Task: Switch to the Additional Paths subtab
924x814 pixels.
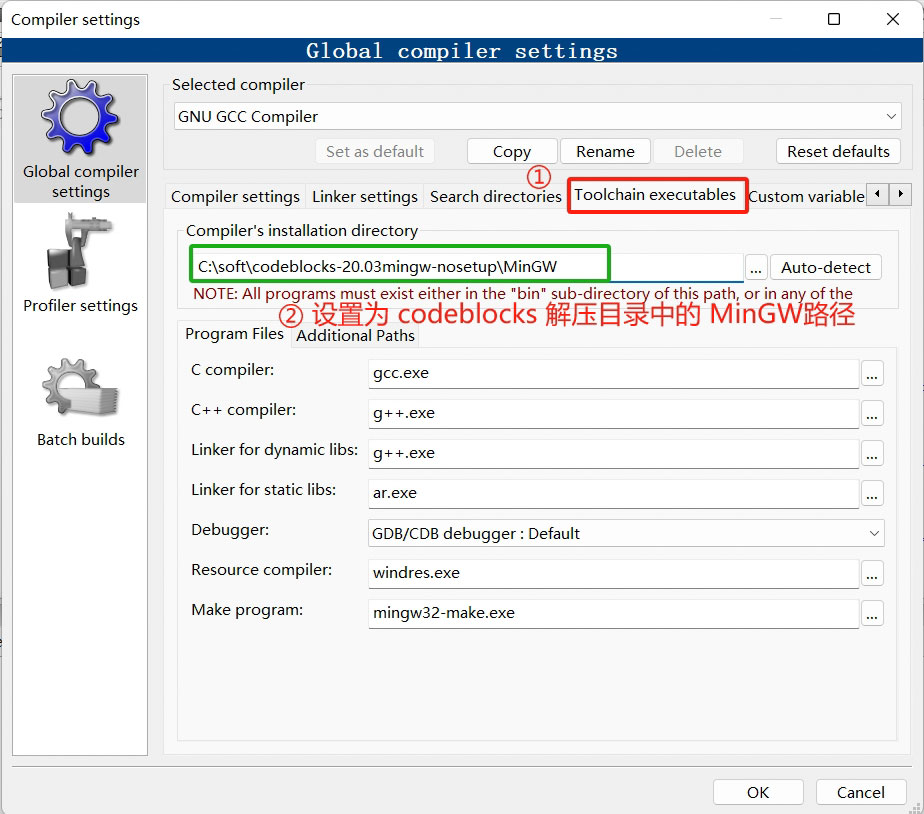Action: point(355,335)
